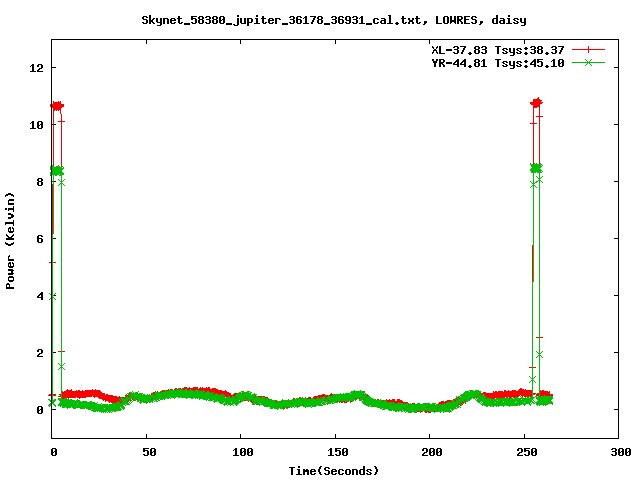Click the red calibration peak near 255 seconds

536,102
